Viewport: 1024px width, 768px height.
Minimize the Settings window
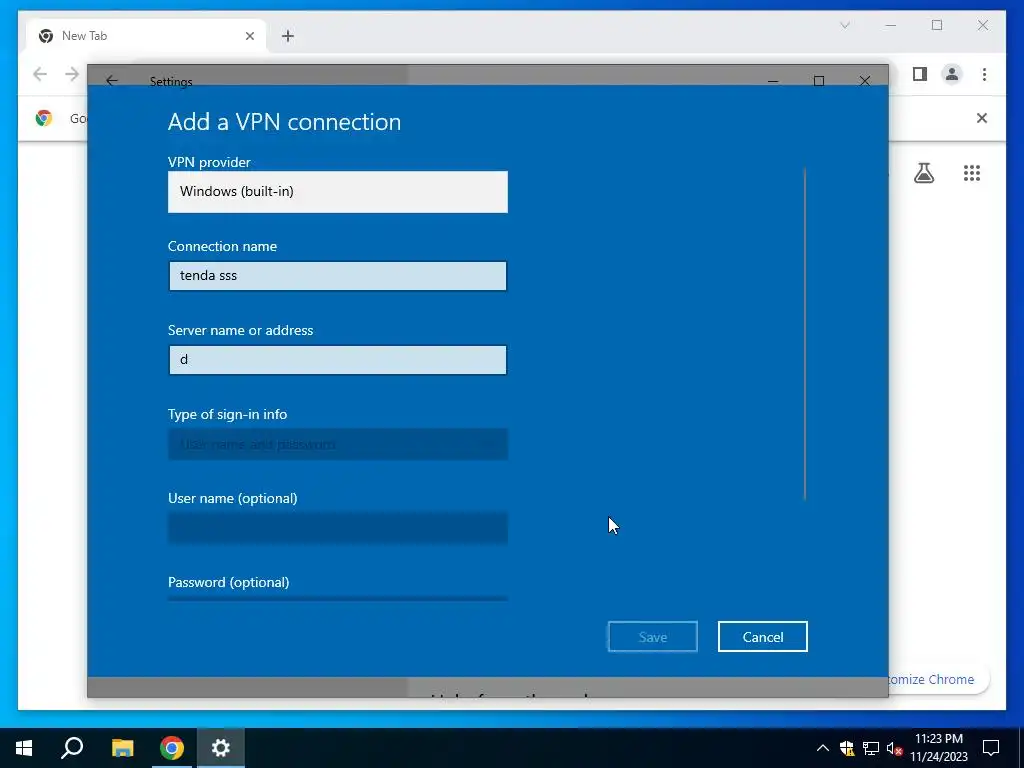[773, 80]
